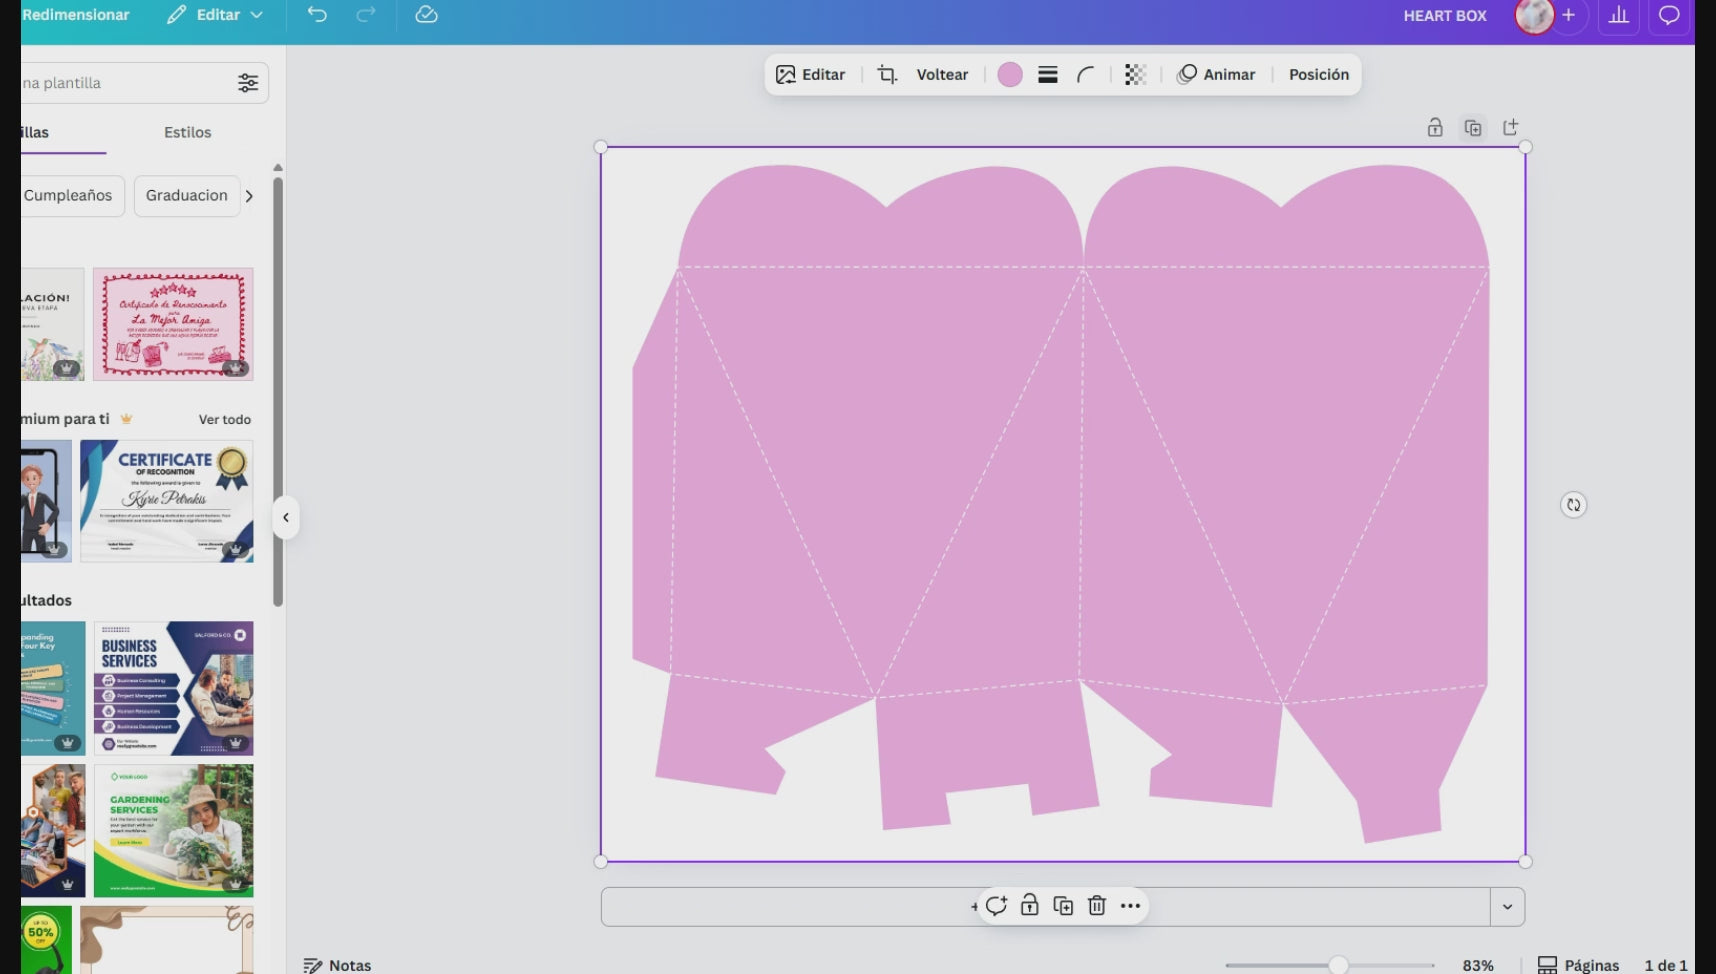Open the Posición menu
The width and height of the screenshot is (1716, 974).
point(1318,75)
